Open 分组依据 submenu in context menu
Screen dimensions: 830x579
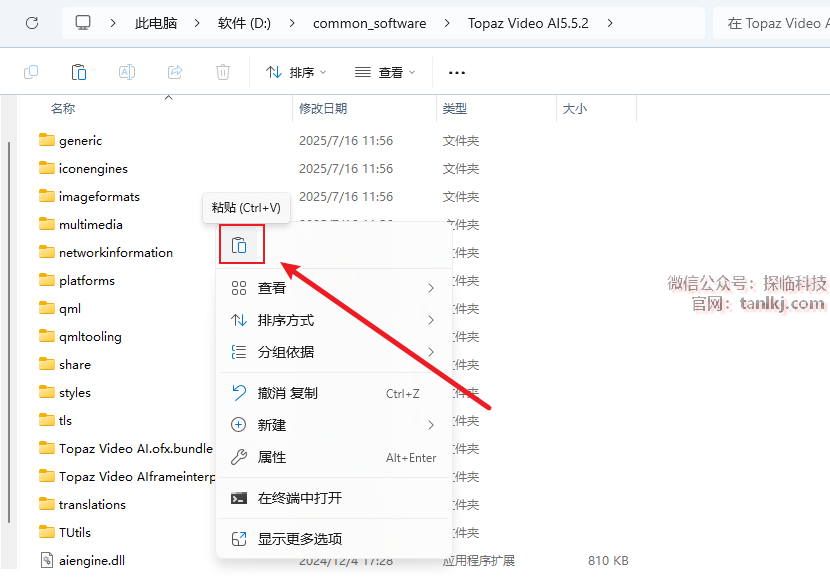click(x=334, y=352)
